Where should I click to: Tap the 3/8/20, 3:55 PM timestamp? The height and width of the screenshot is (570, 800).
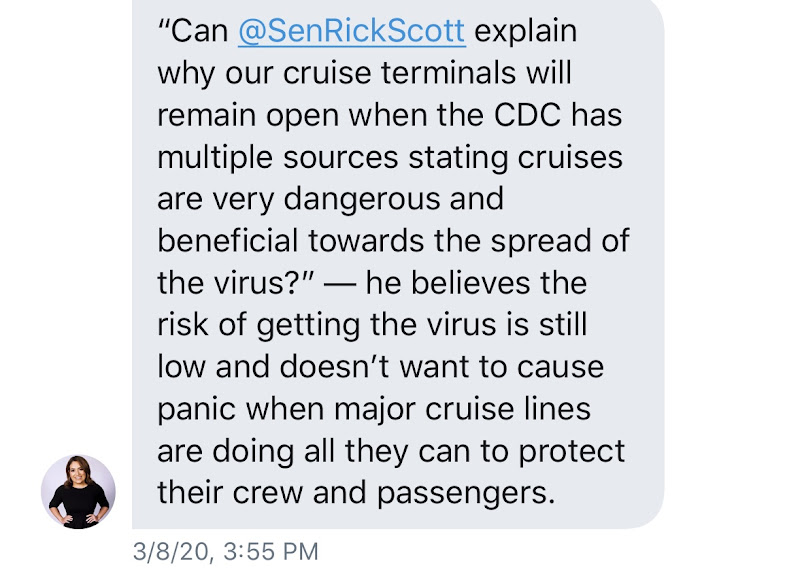coord(226,552)
